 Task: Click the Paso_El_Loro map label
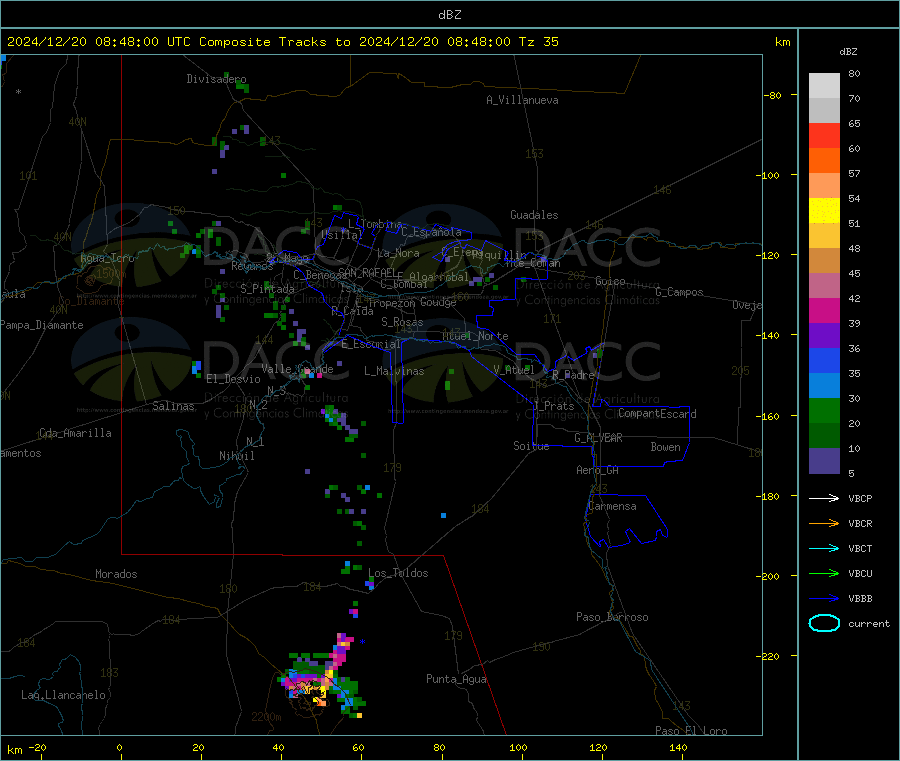point(691,731)
